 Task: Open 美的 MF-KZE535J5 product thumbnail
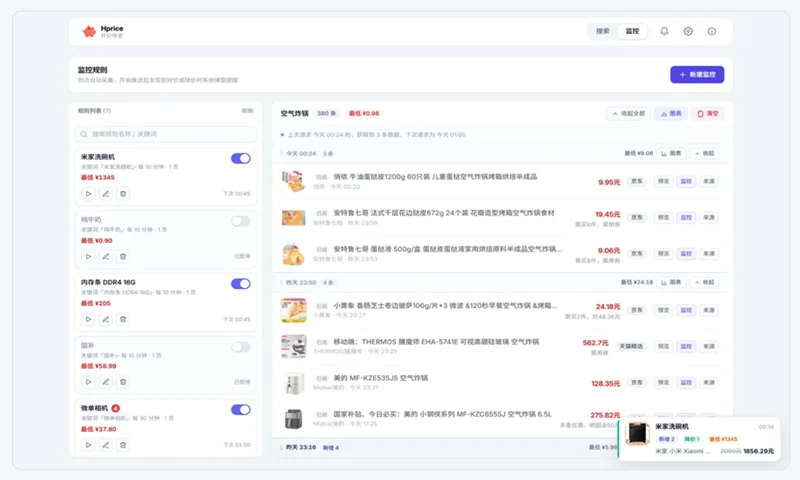click(293, 383)
